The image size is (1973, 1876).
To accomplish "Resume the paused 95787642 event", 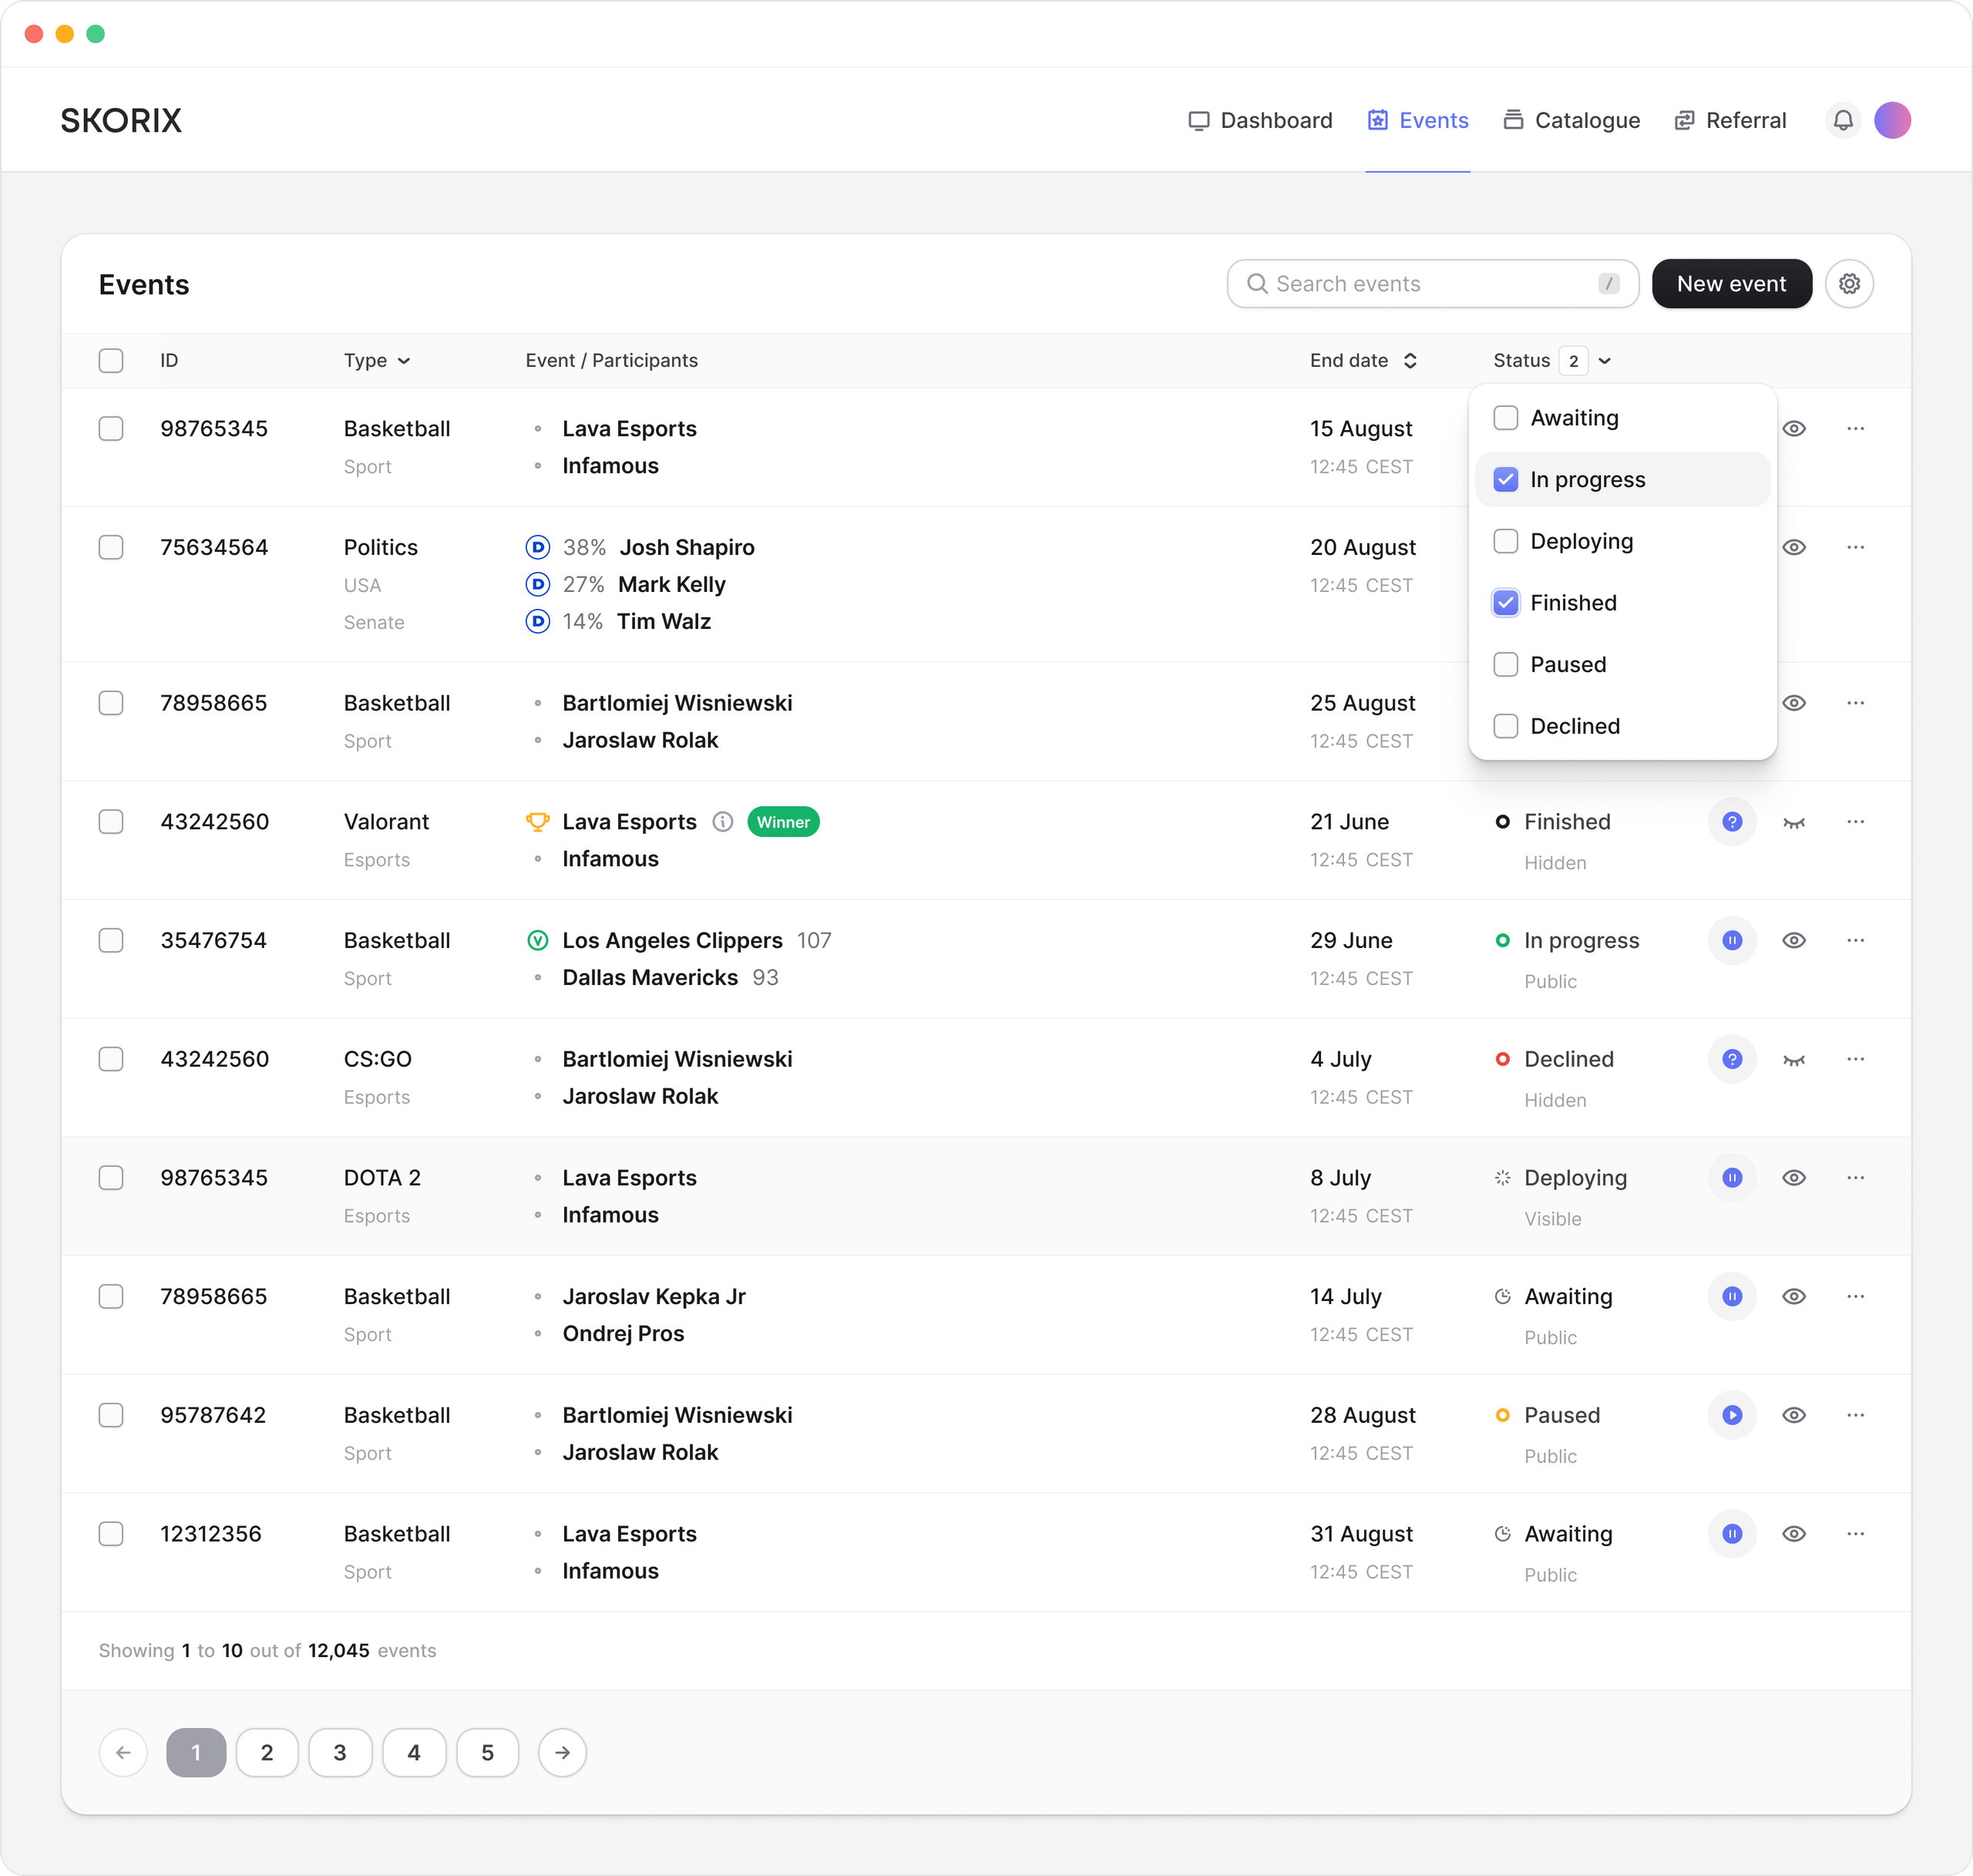I will coord(1732,1415).
